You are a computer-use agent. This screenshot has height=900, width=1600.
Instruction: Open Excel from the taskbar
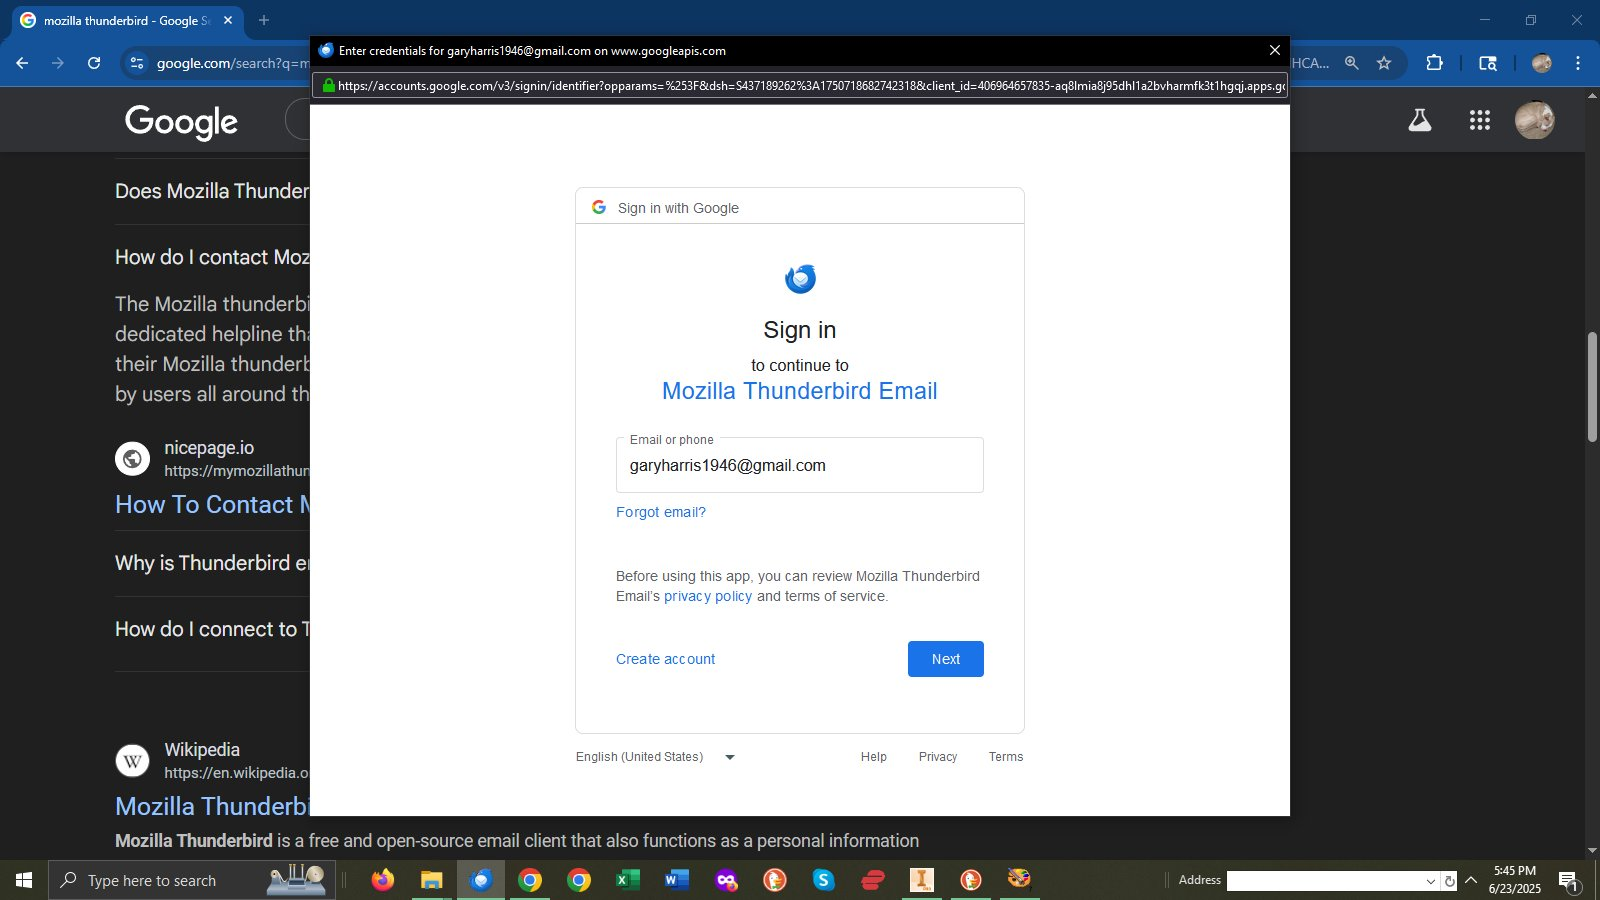[627, 880]
